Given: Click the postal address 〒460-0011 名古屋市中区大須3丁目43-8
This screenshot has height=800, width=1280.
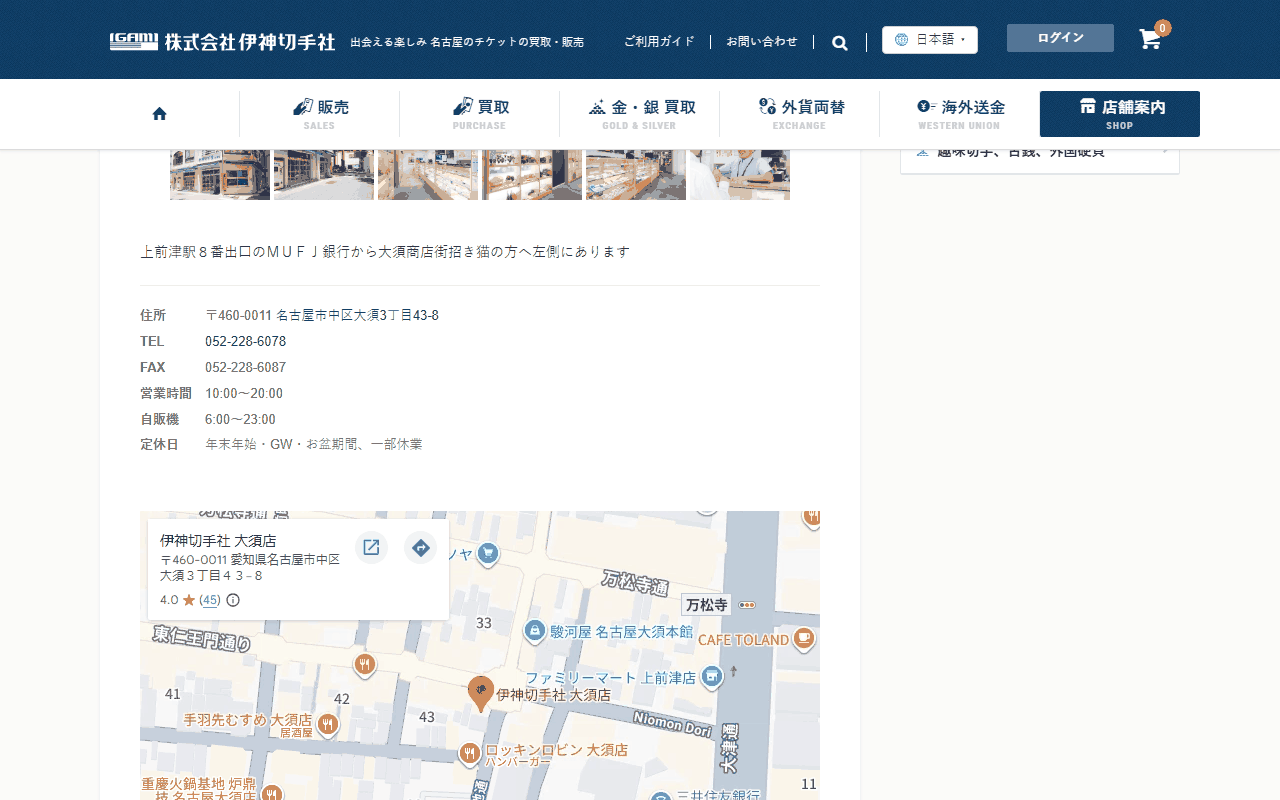Looking at the screenshot, I should click(322, 315).
